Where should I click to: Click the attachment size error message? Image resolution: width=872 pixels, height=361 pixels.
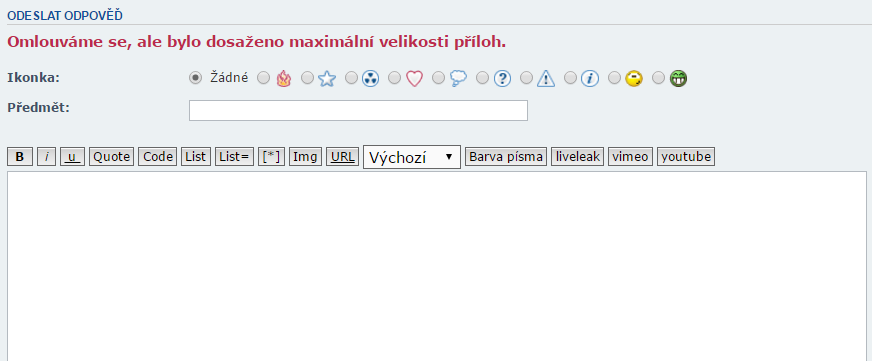(x=256, y=42)
